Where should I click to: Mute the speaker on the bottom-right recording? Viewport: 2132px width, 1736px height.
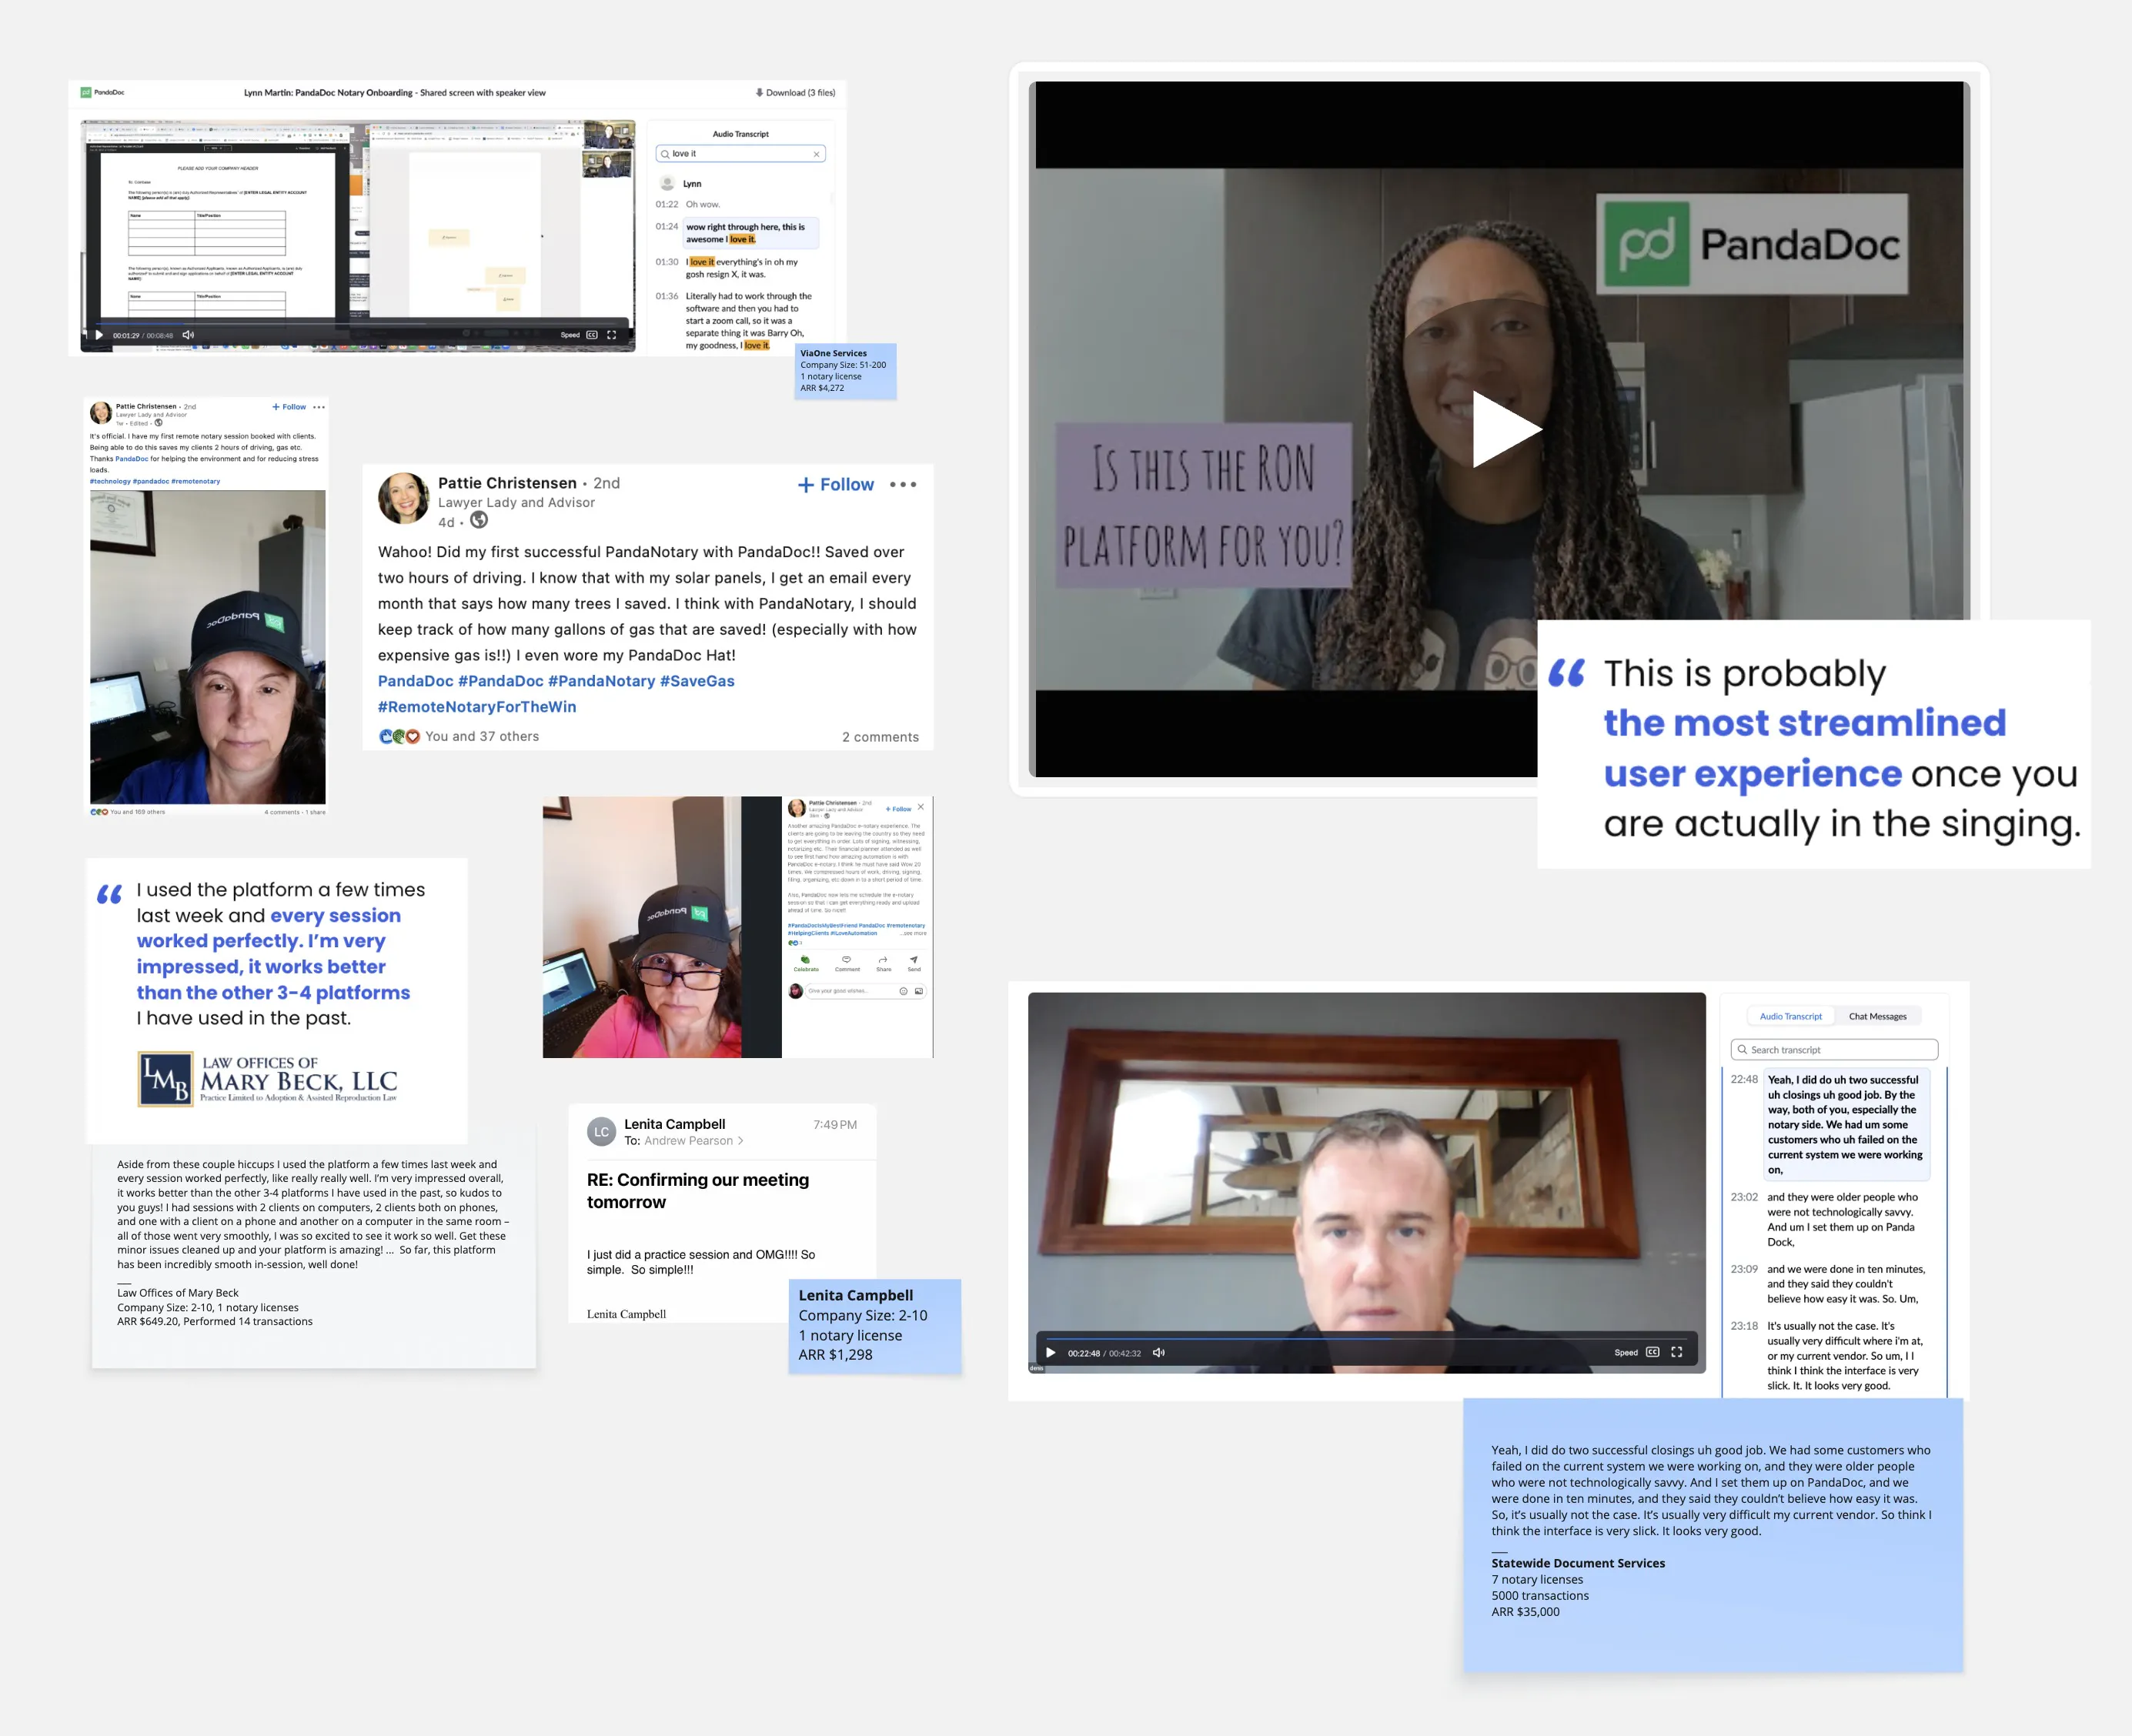1159,1352
